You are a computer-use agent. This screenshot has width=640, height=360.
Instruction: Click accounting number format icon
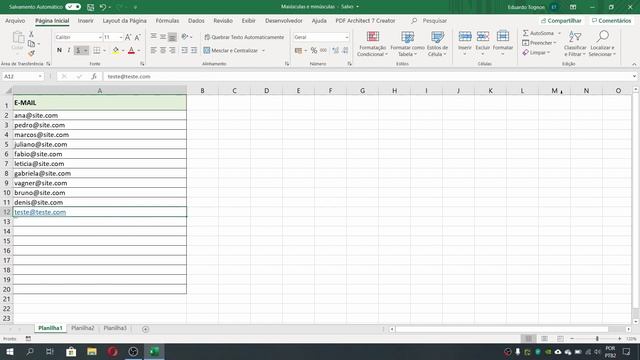click(x=298, y=50)
